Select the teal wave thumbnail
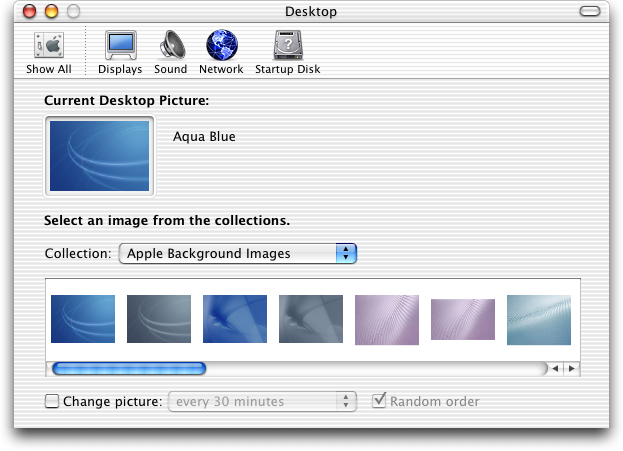Image resolution: width=623 pixels, height=451 pixels. point(539,319)
